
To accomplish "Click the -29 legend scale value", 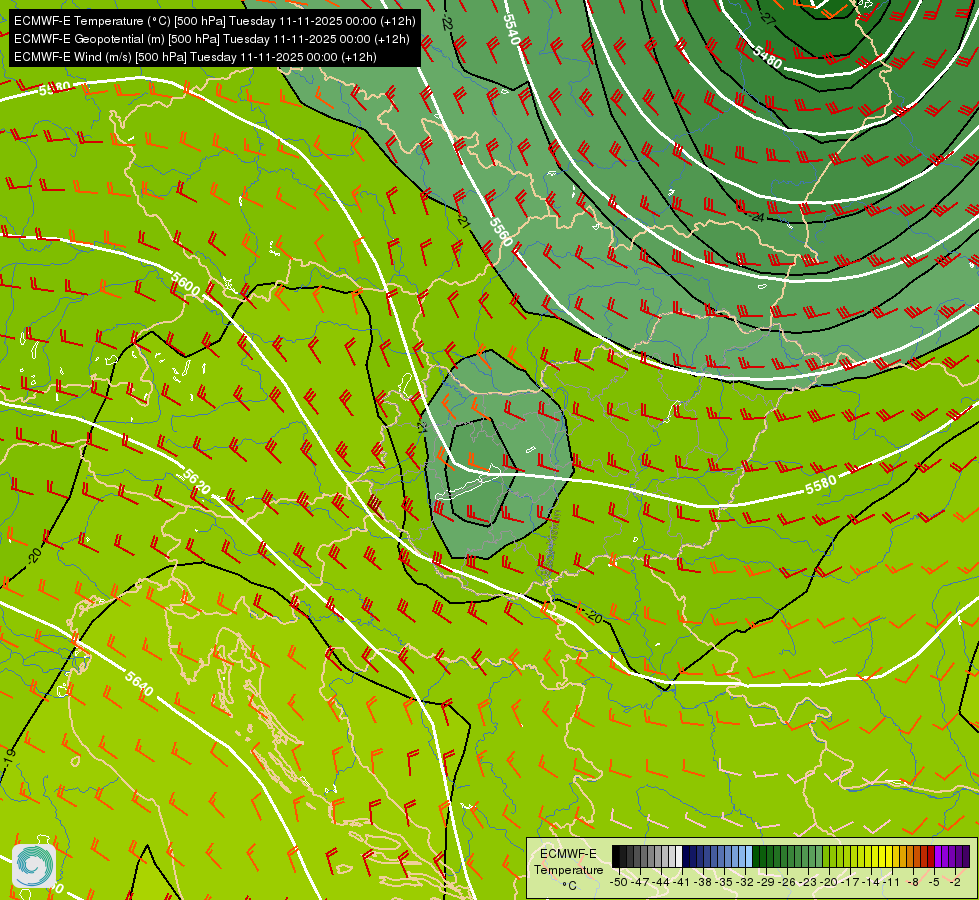I will coord(766,882).
